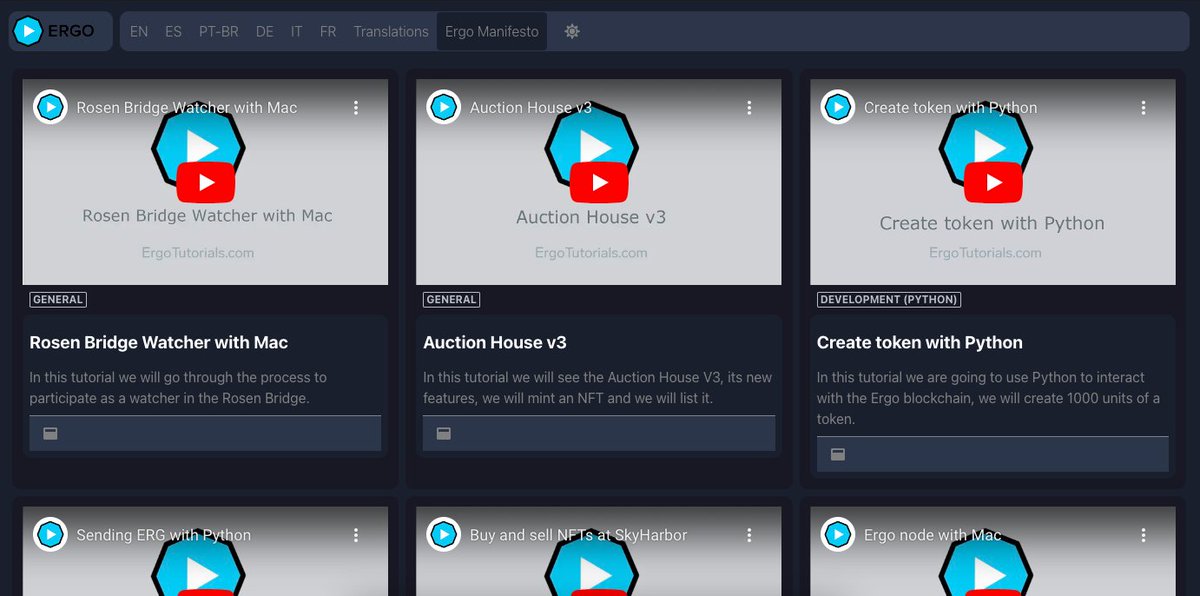The image size is (1200, 596).
Task: Enable the FR language option
Action: coord(328,31)
